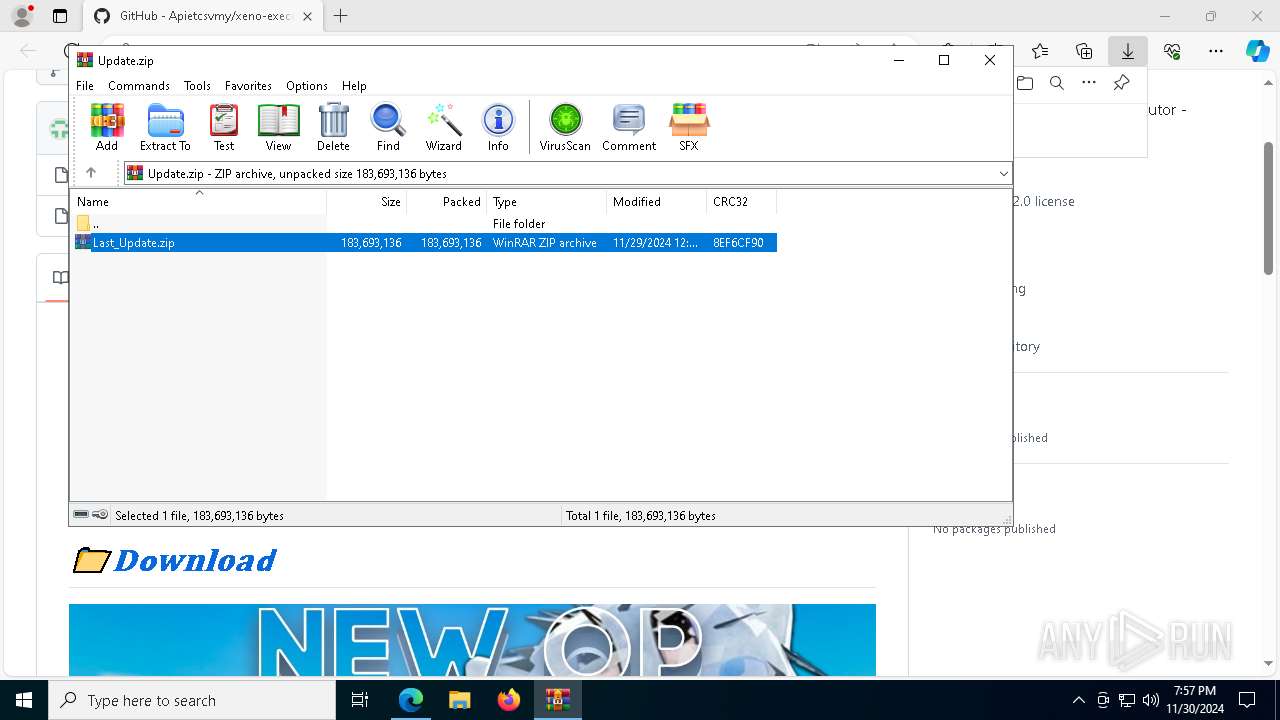The width and height of the screenshot is (1280, 720).
Task: Sort by the Modified column header
Action: tap(657, 202)
